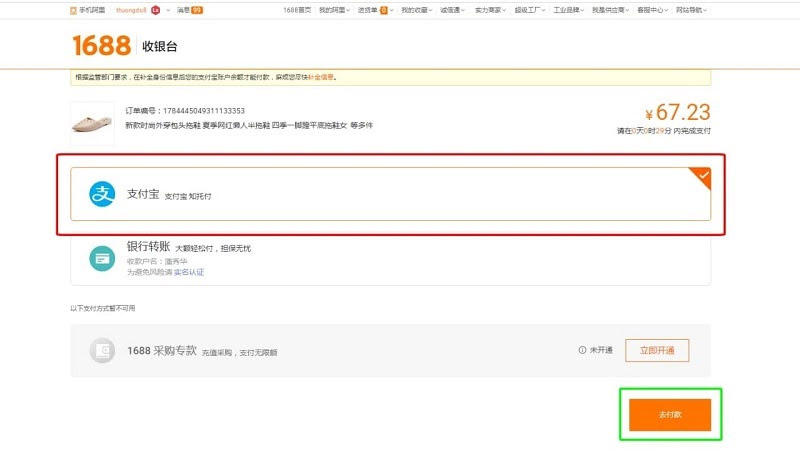Click the payment countdown timer text
This screenshot has height=455, width=800.
(664, 131)
